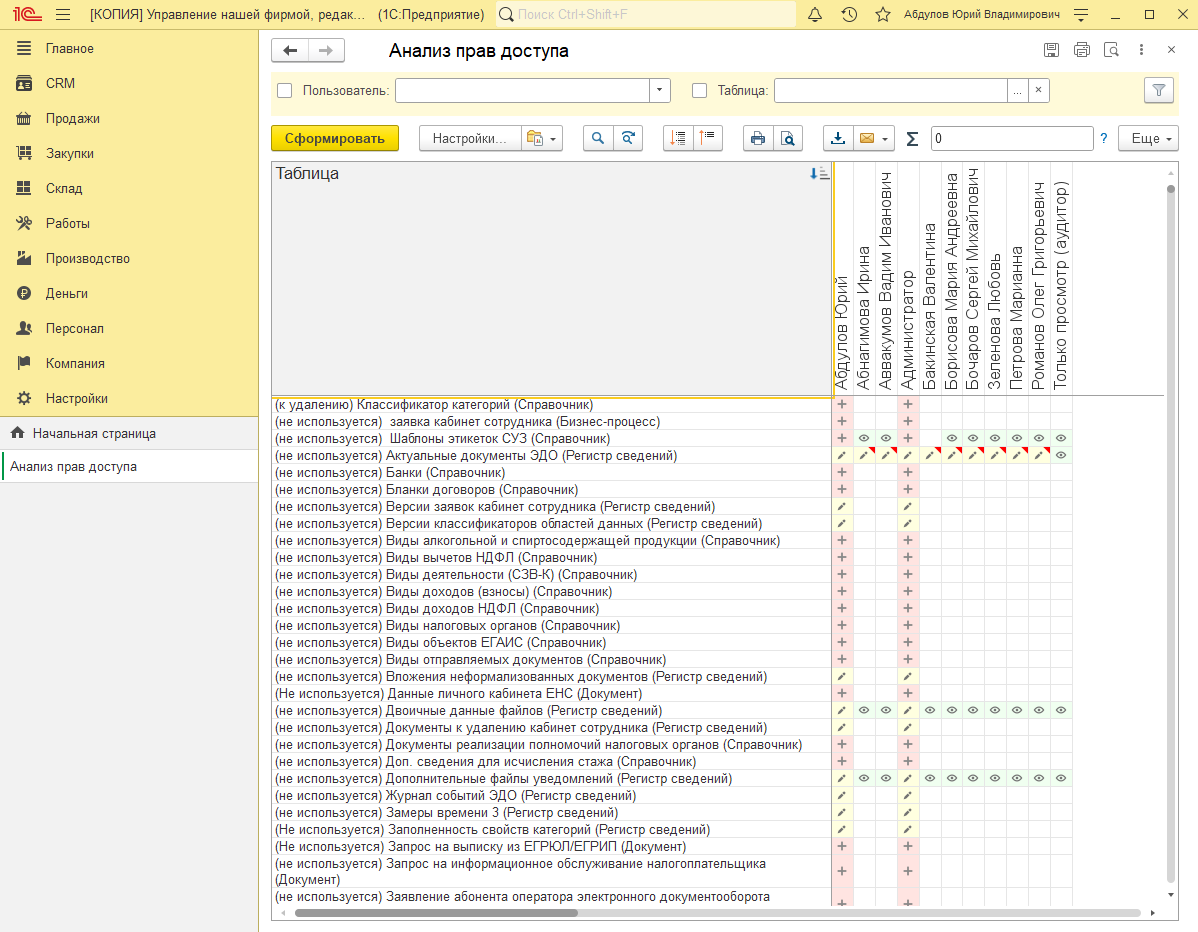Click the horizontal scrollbar of report
This screenshot has height=932, width=1198.
point(717,913)
